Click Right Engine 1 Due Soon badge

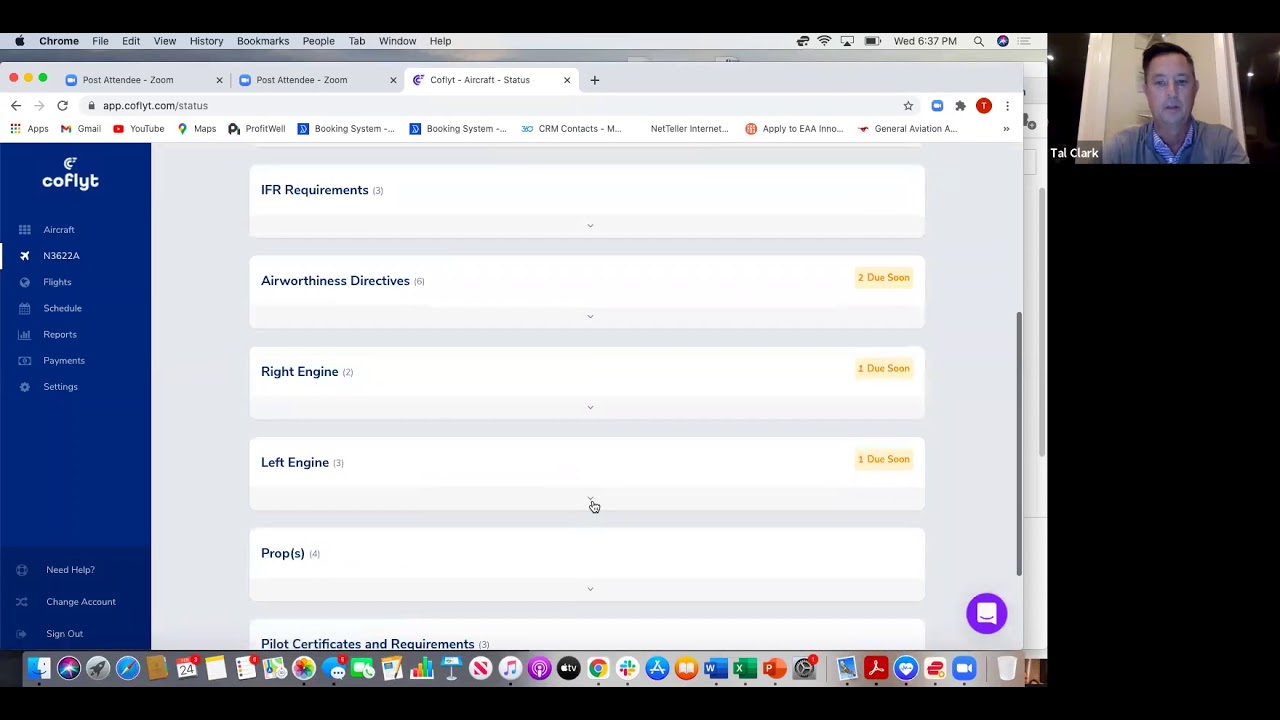pos(883,369)
